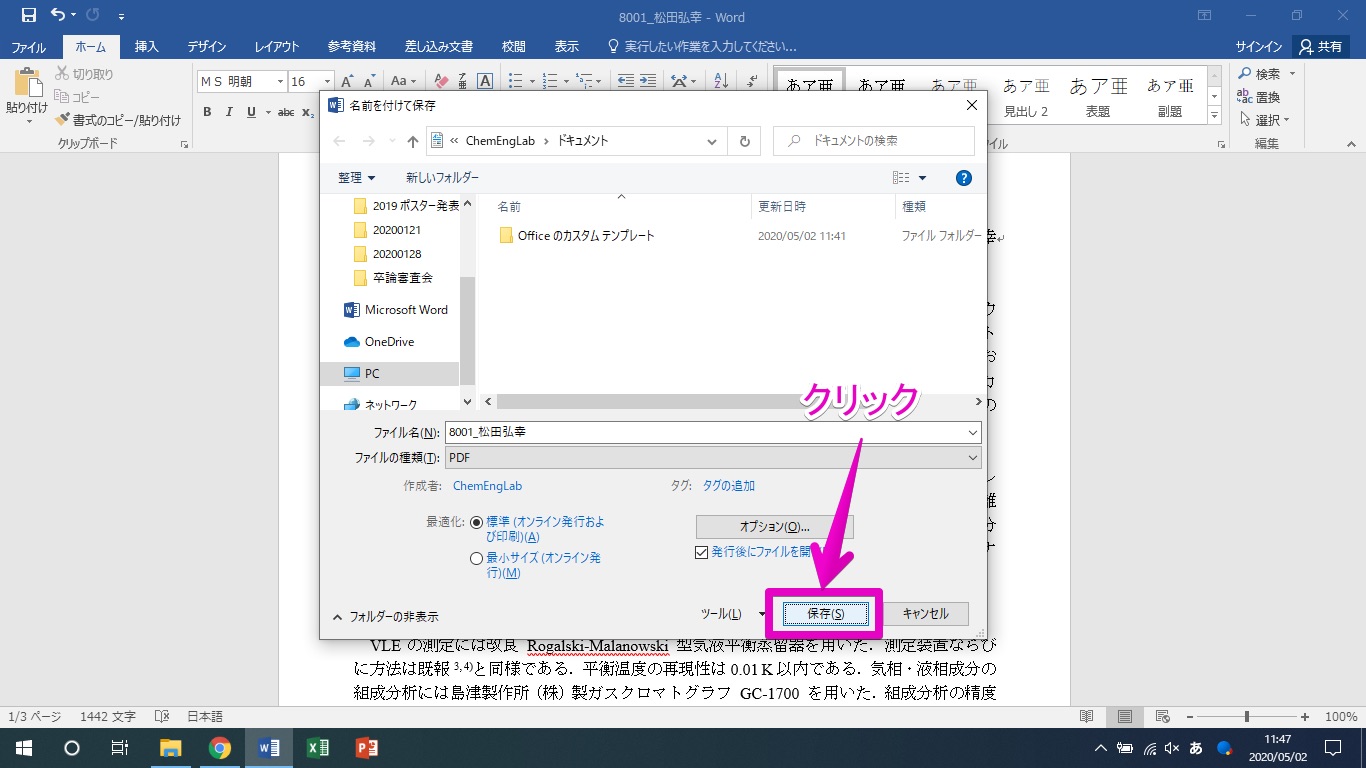Expand the ファイル名 combo box arrow
Screen dimensions: 1366x768
[x=973, y=432]
